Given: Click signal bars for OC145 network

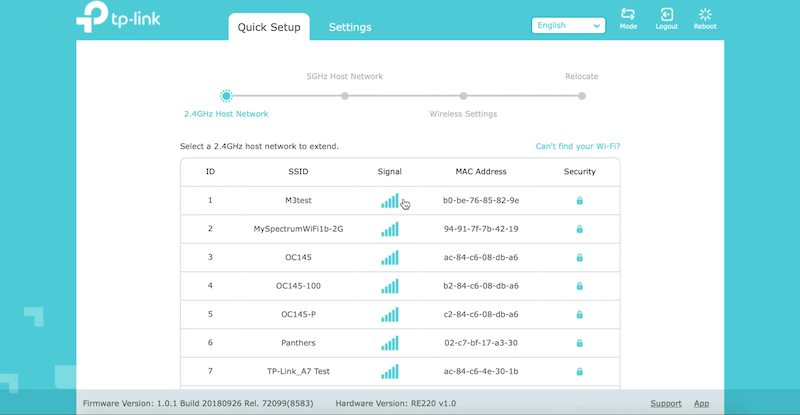Looking at the screenshot, I should (x=389, y=258).
